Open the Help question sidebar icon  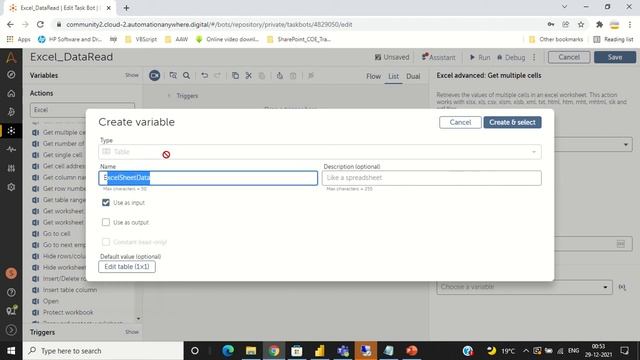(x=11, y=292)
